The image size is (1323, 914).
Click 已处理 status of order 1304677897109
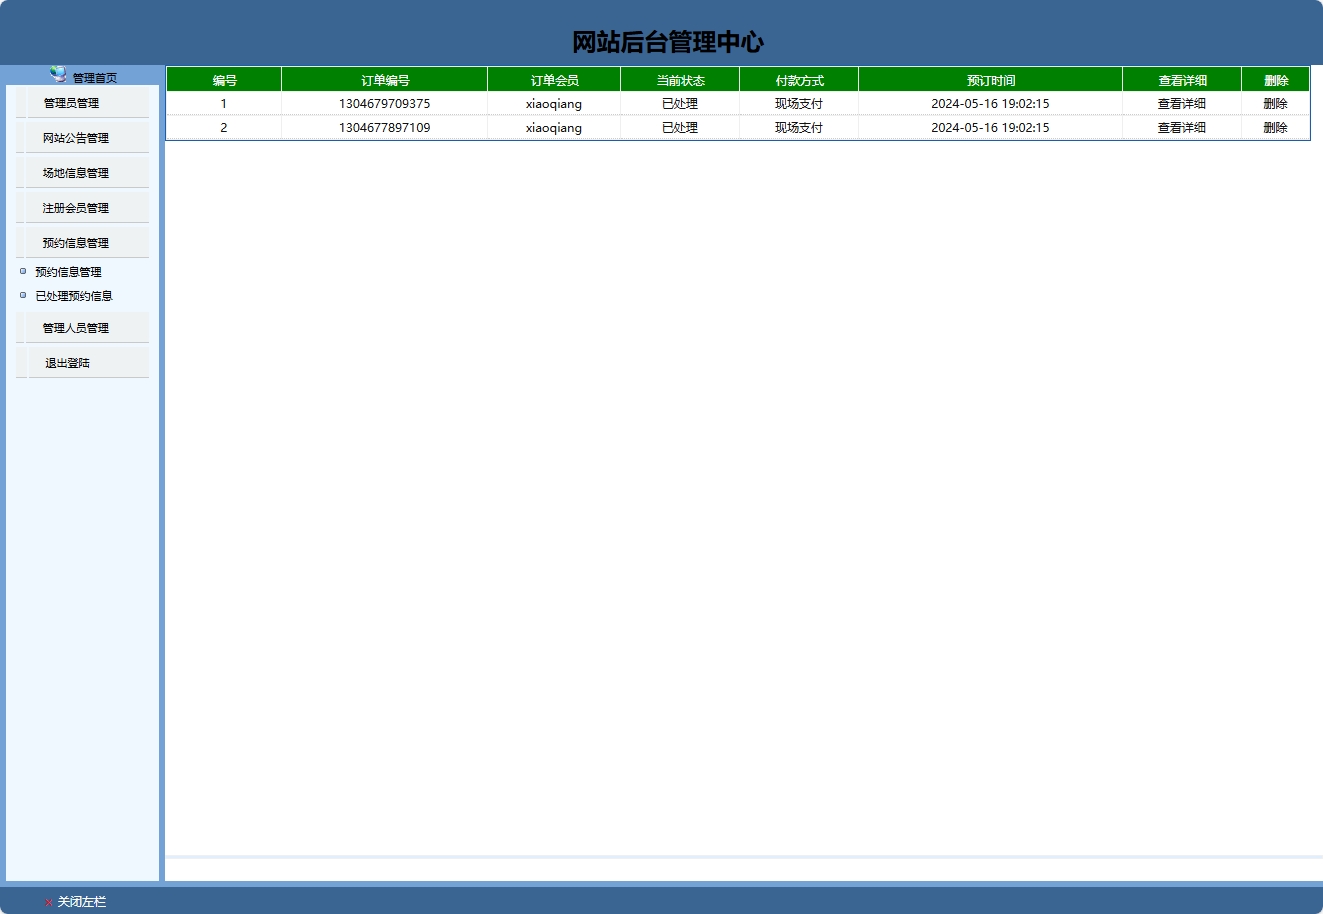(680, 128)
